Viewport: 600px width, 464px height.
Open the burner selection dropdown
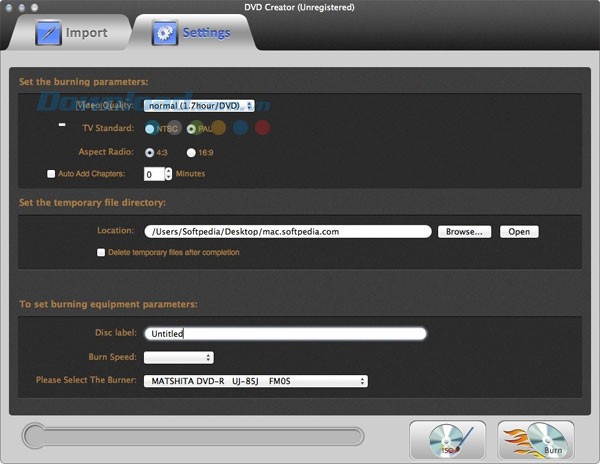click(256, 381)
